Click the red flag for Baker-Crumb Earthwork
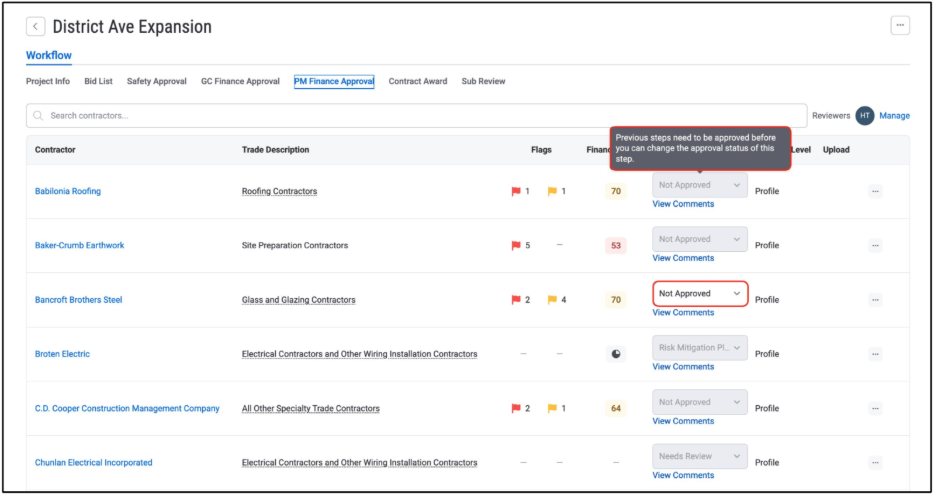 [516, 245]
